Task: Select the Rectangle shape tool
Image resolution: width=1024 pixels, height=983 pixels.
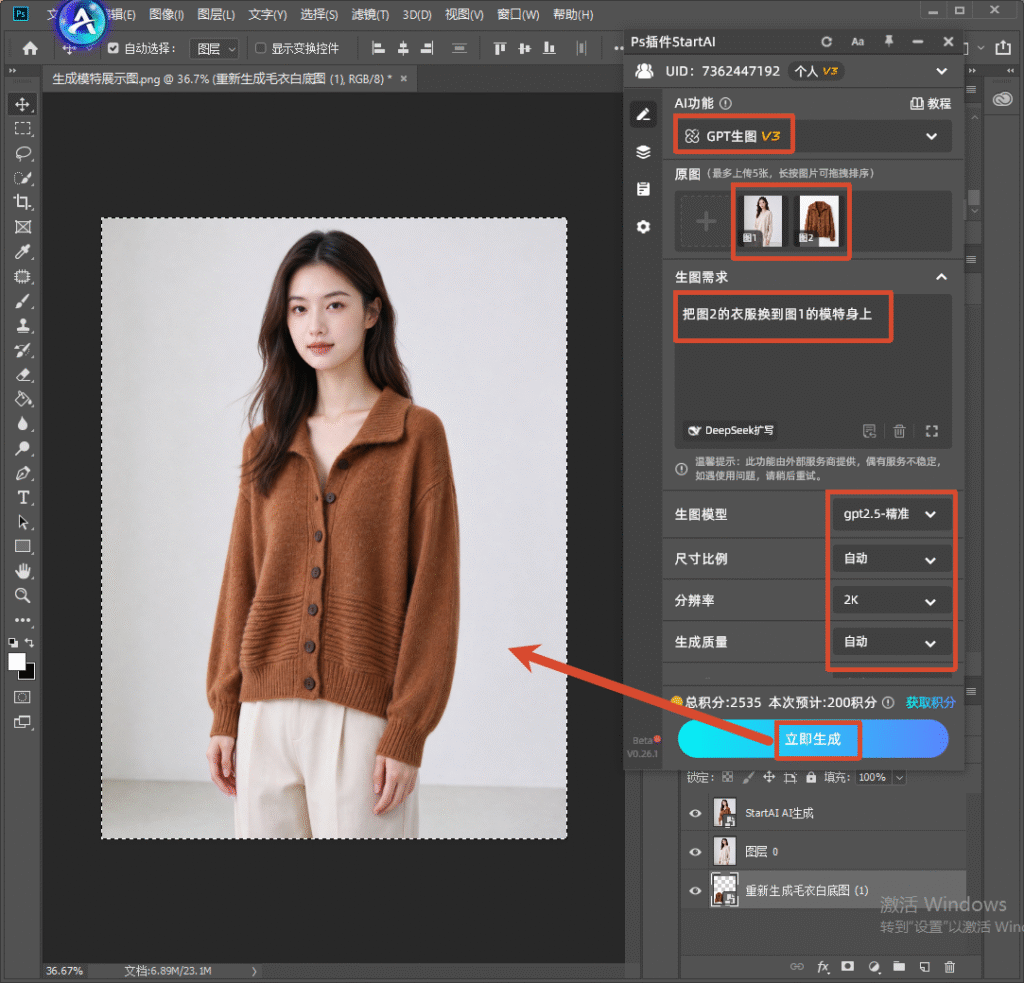Action: tap(23, 547)
